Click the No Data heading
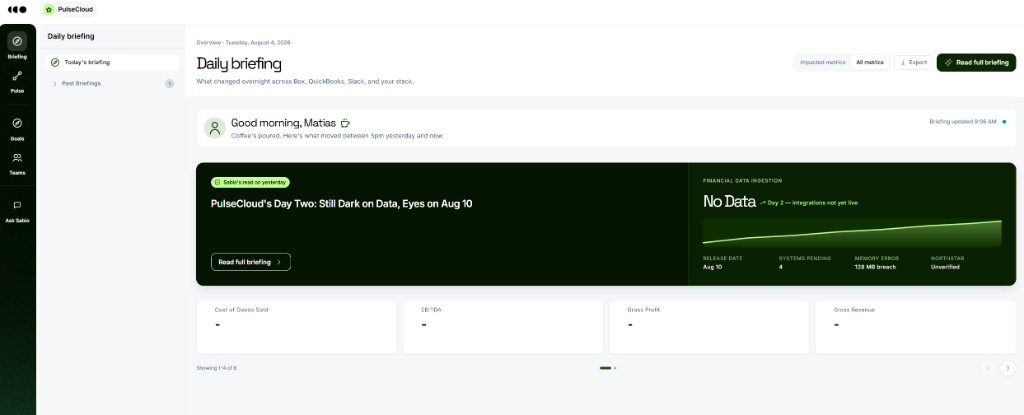This screenshot has height=415, width=1024. pyautogui.click(x=729, y=202)
